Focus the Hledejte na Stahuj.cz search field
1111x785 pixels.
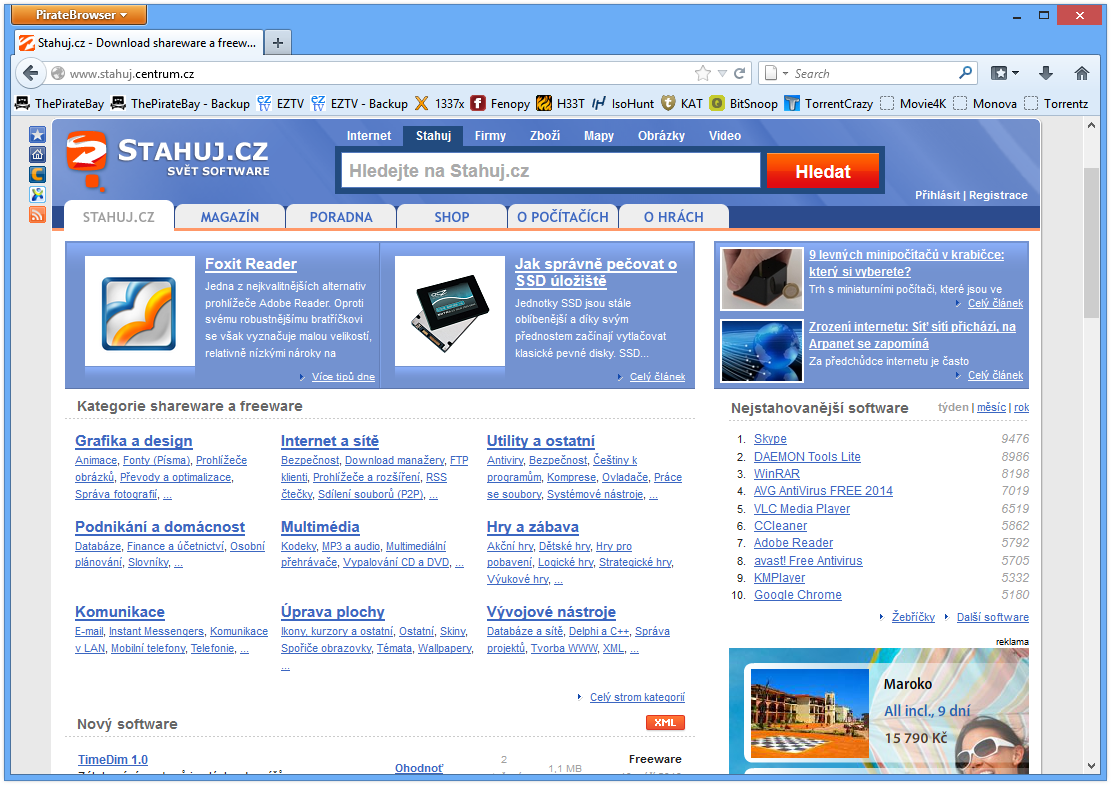click(551, 171)
